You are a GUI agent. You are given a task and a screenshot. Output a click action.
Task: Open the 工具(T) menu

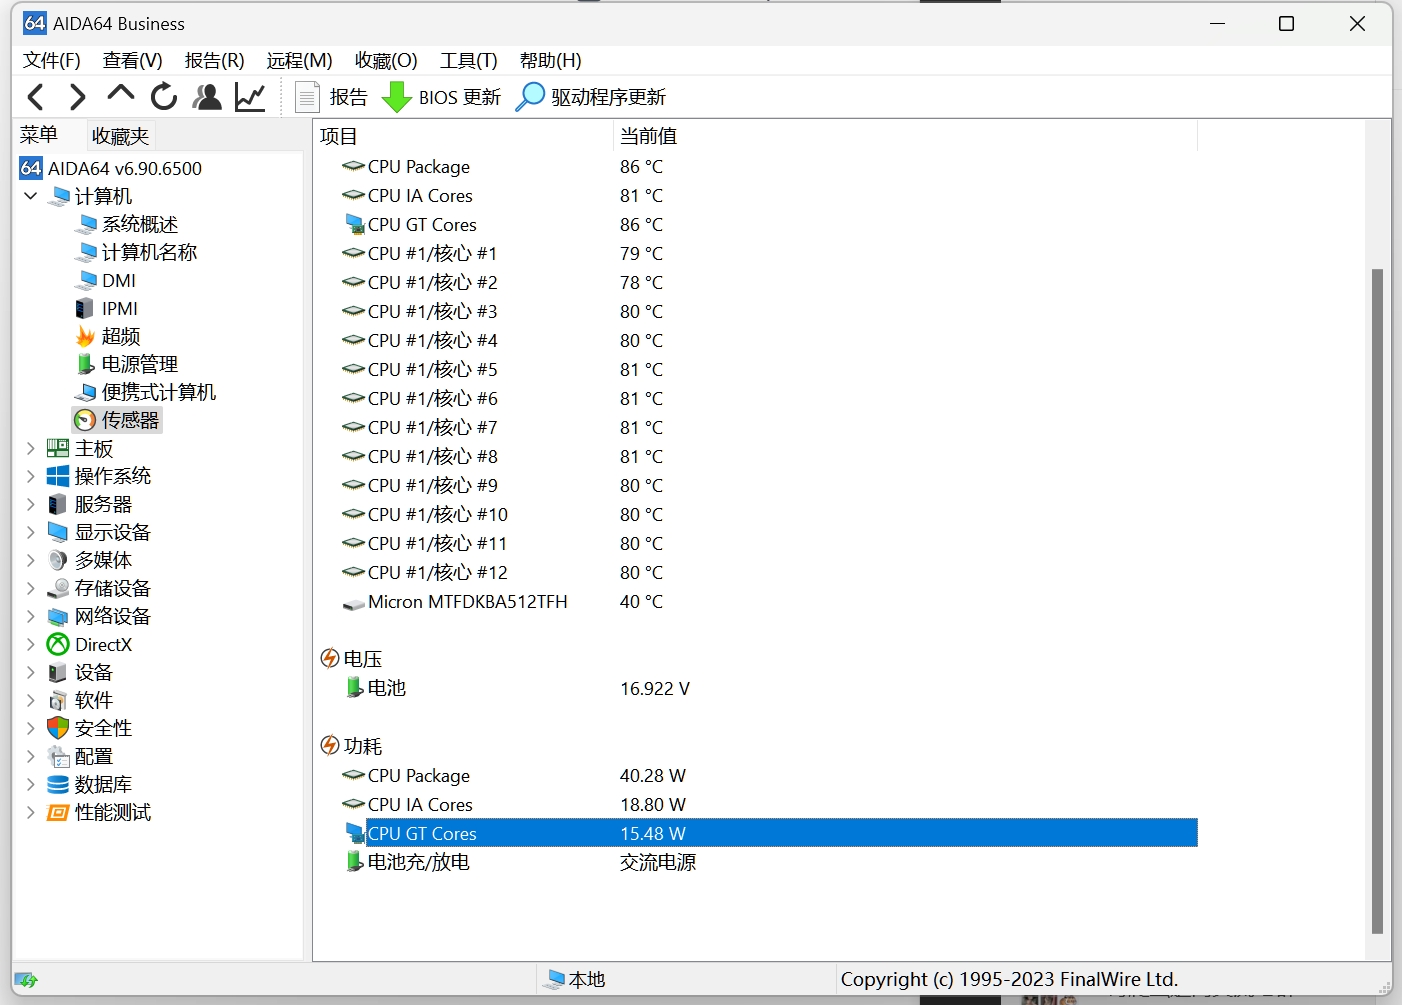click(x=468, y=61)
